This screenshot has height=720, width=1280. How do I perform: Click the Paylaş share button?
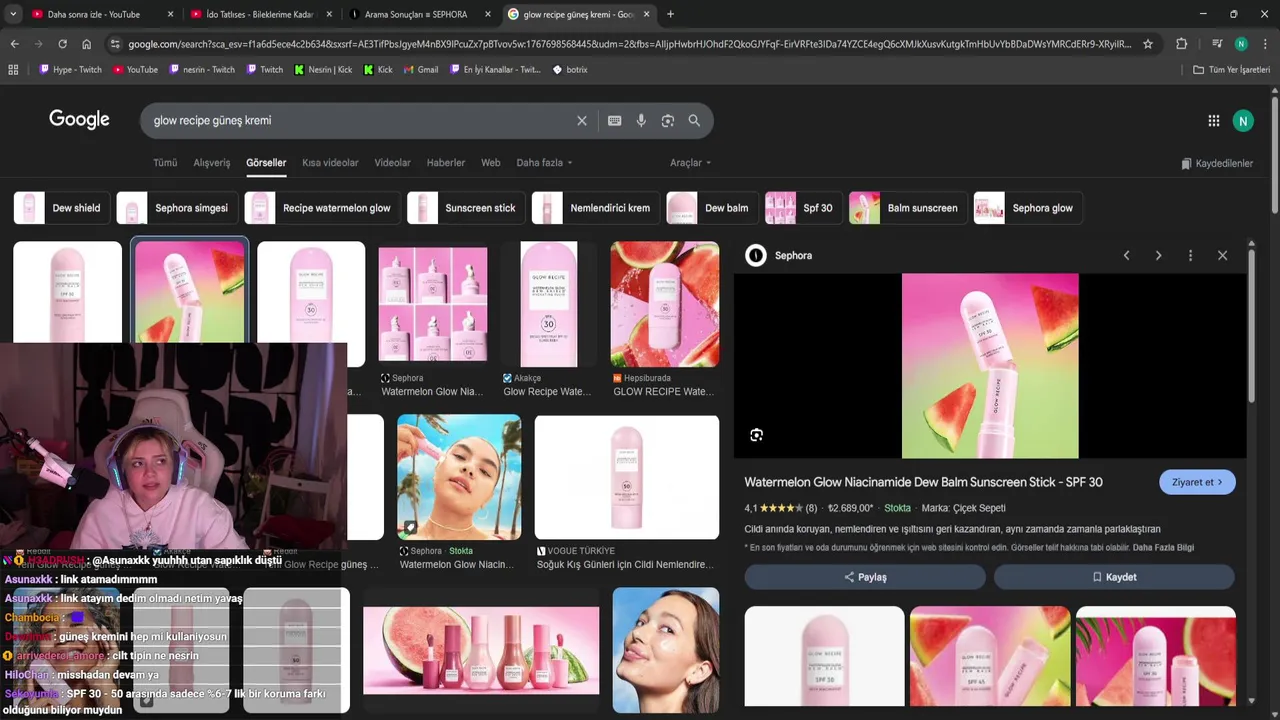click(x=865, y=577)
